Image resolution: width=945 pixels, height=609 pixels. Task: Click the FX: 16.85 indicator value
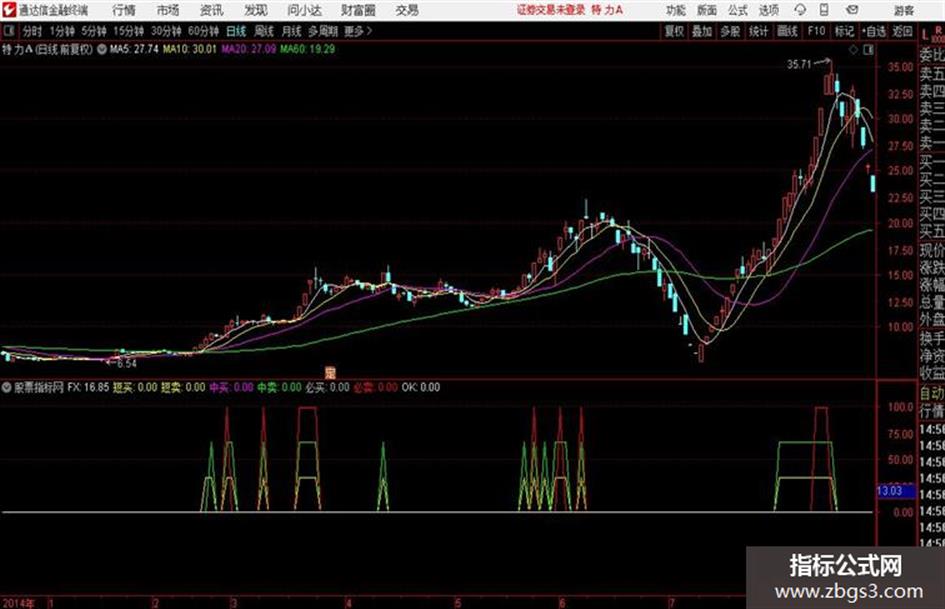(x=88, y=387)
